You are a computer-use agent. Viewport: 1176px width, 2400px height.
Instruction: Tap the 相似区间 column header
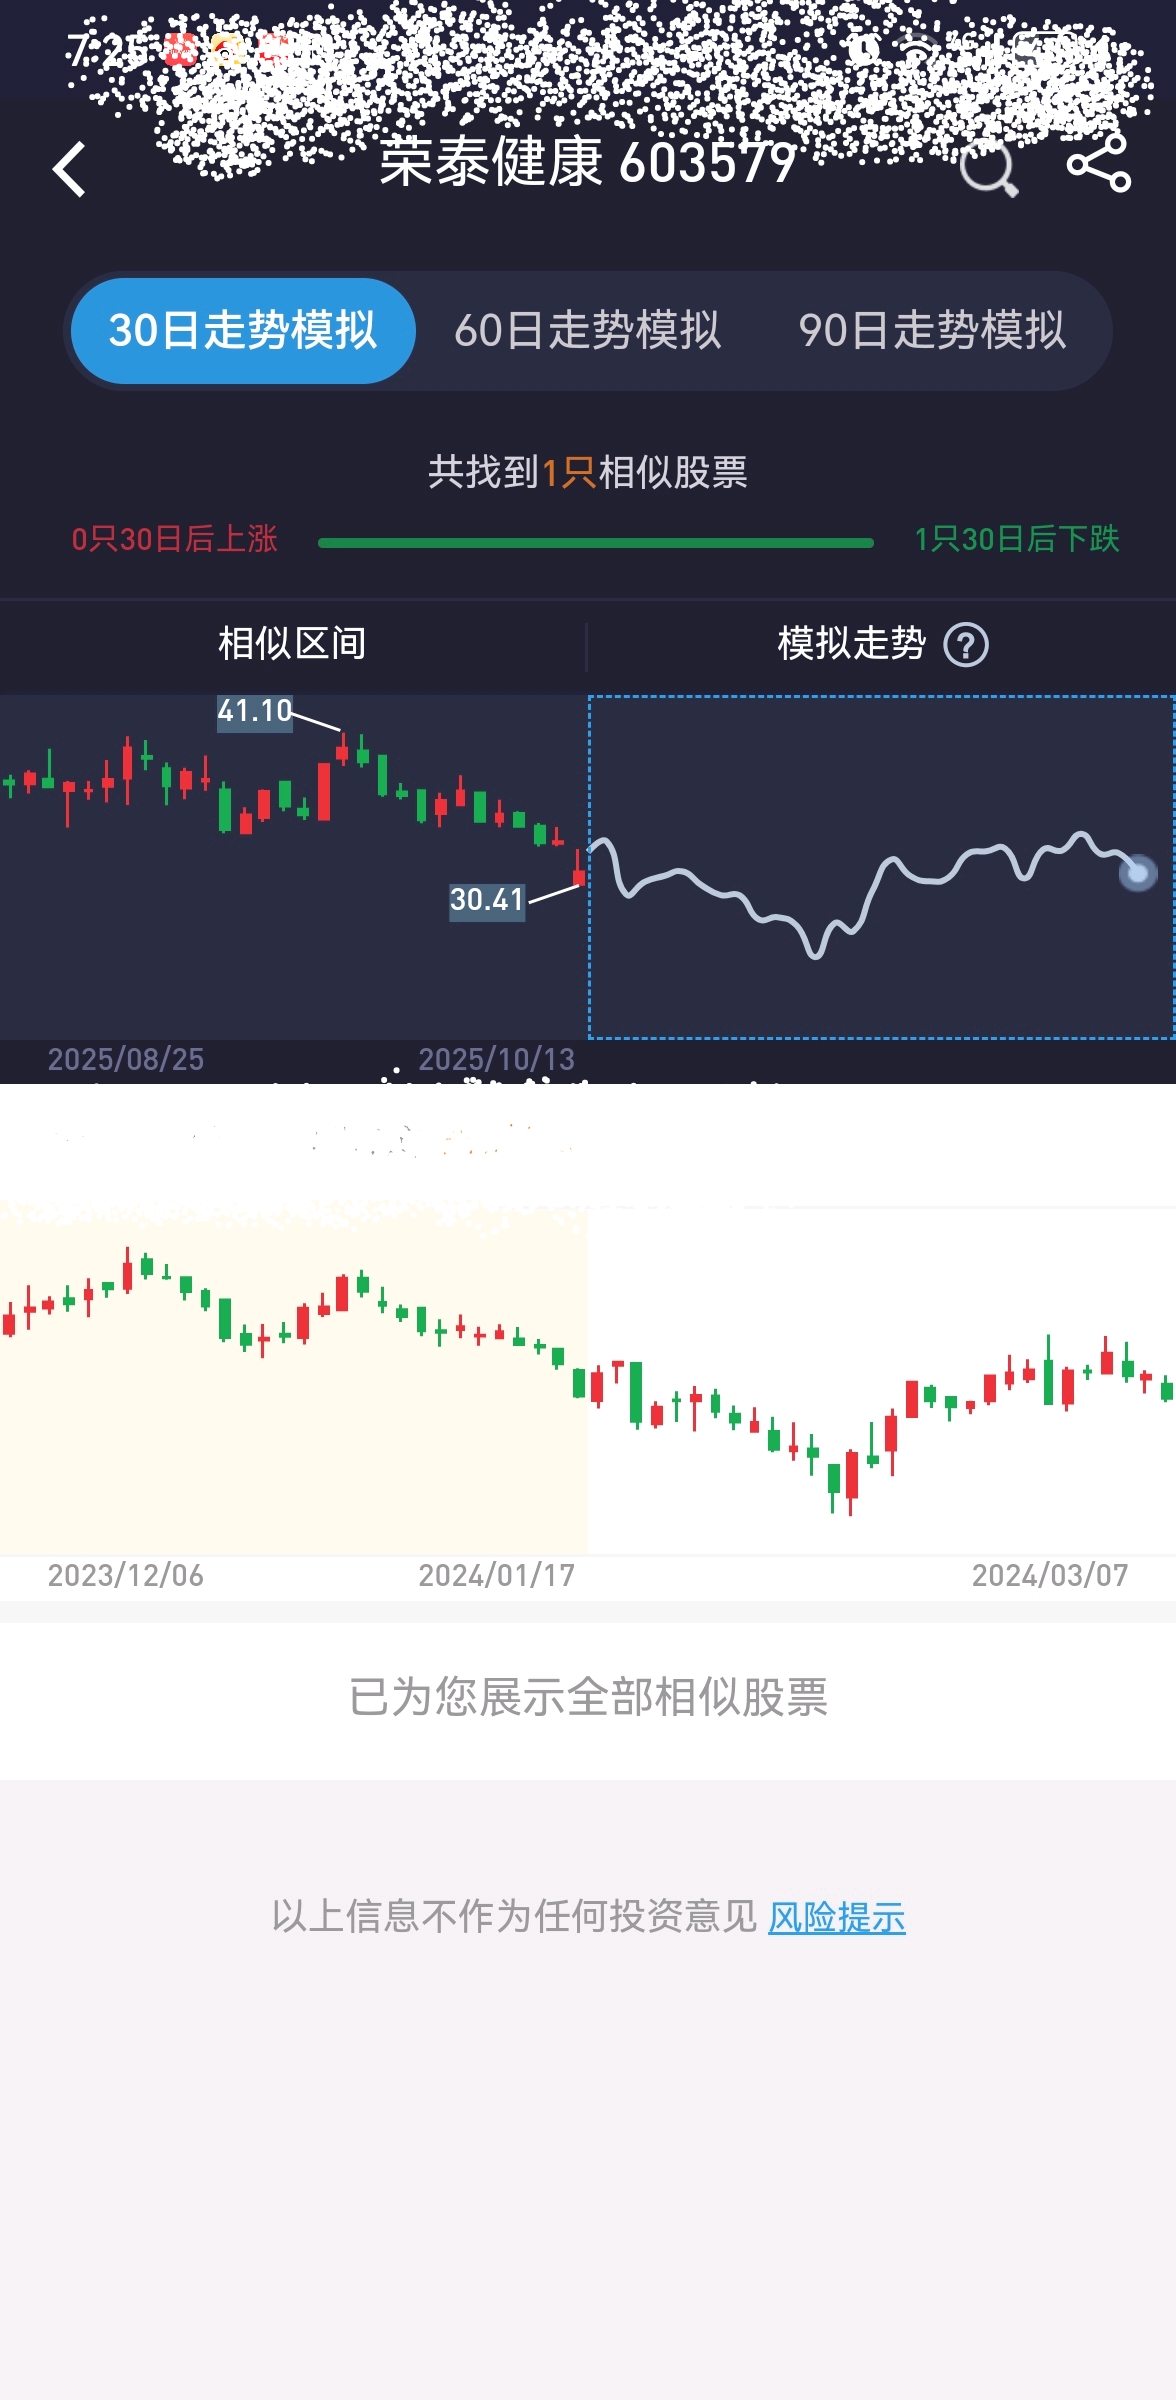coord(292,644)
